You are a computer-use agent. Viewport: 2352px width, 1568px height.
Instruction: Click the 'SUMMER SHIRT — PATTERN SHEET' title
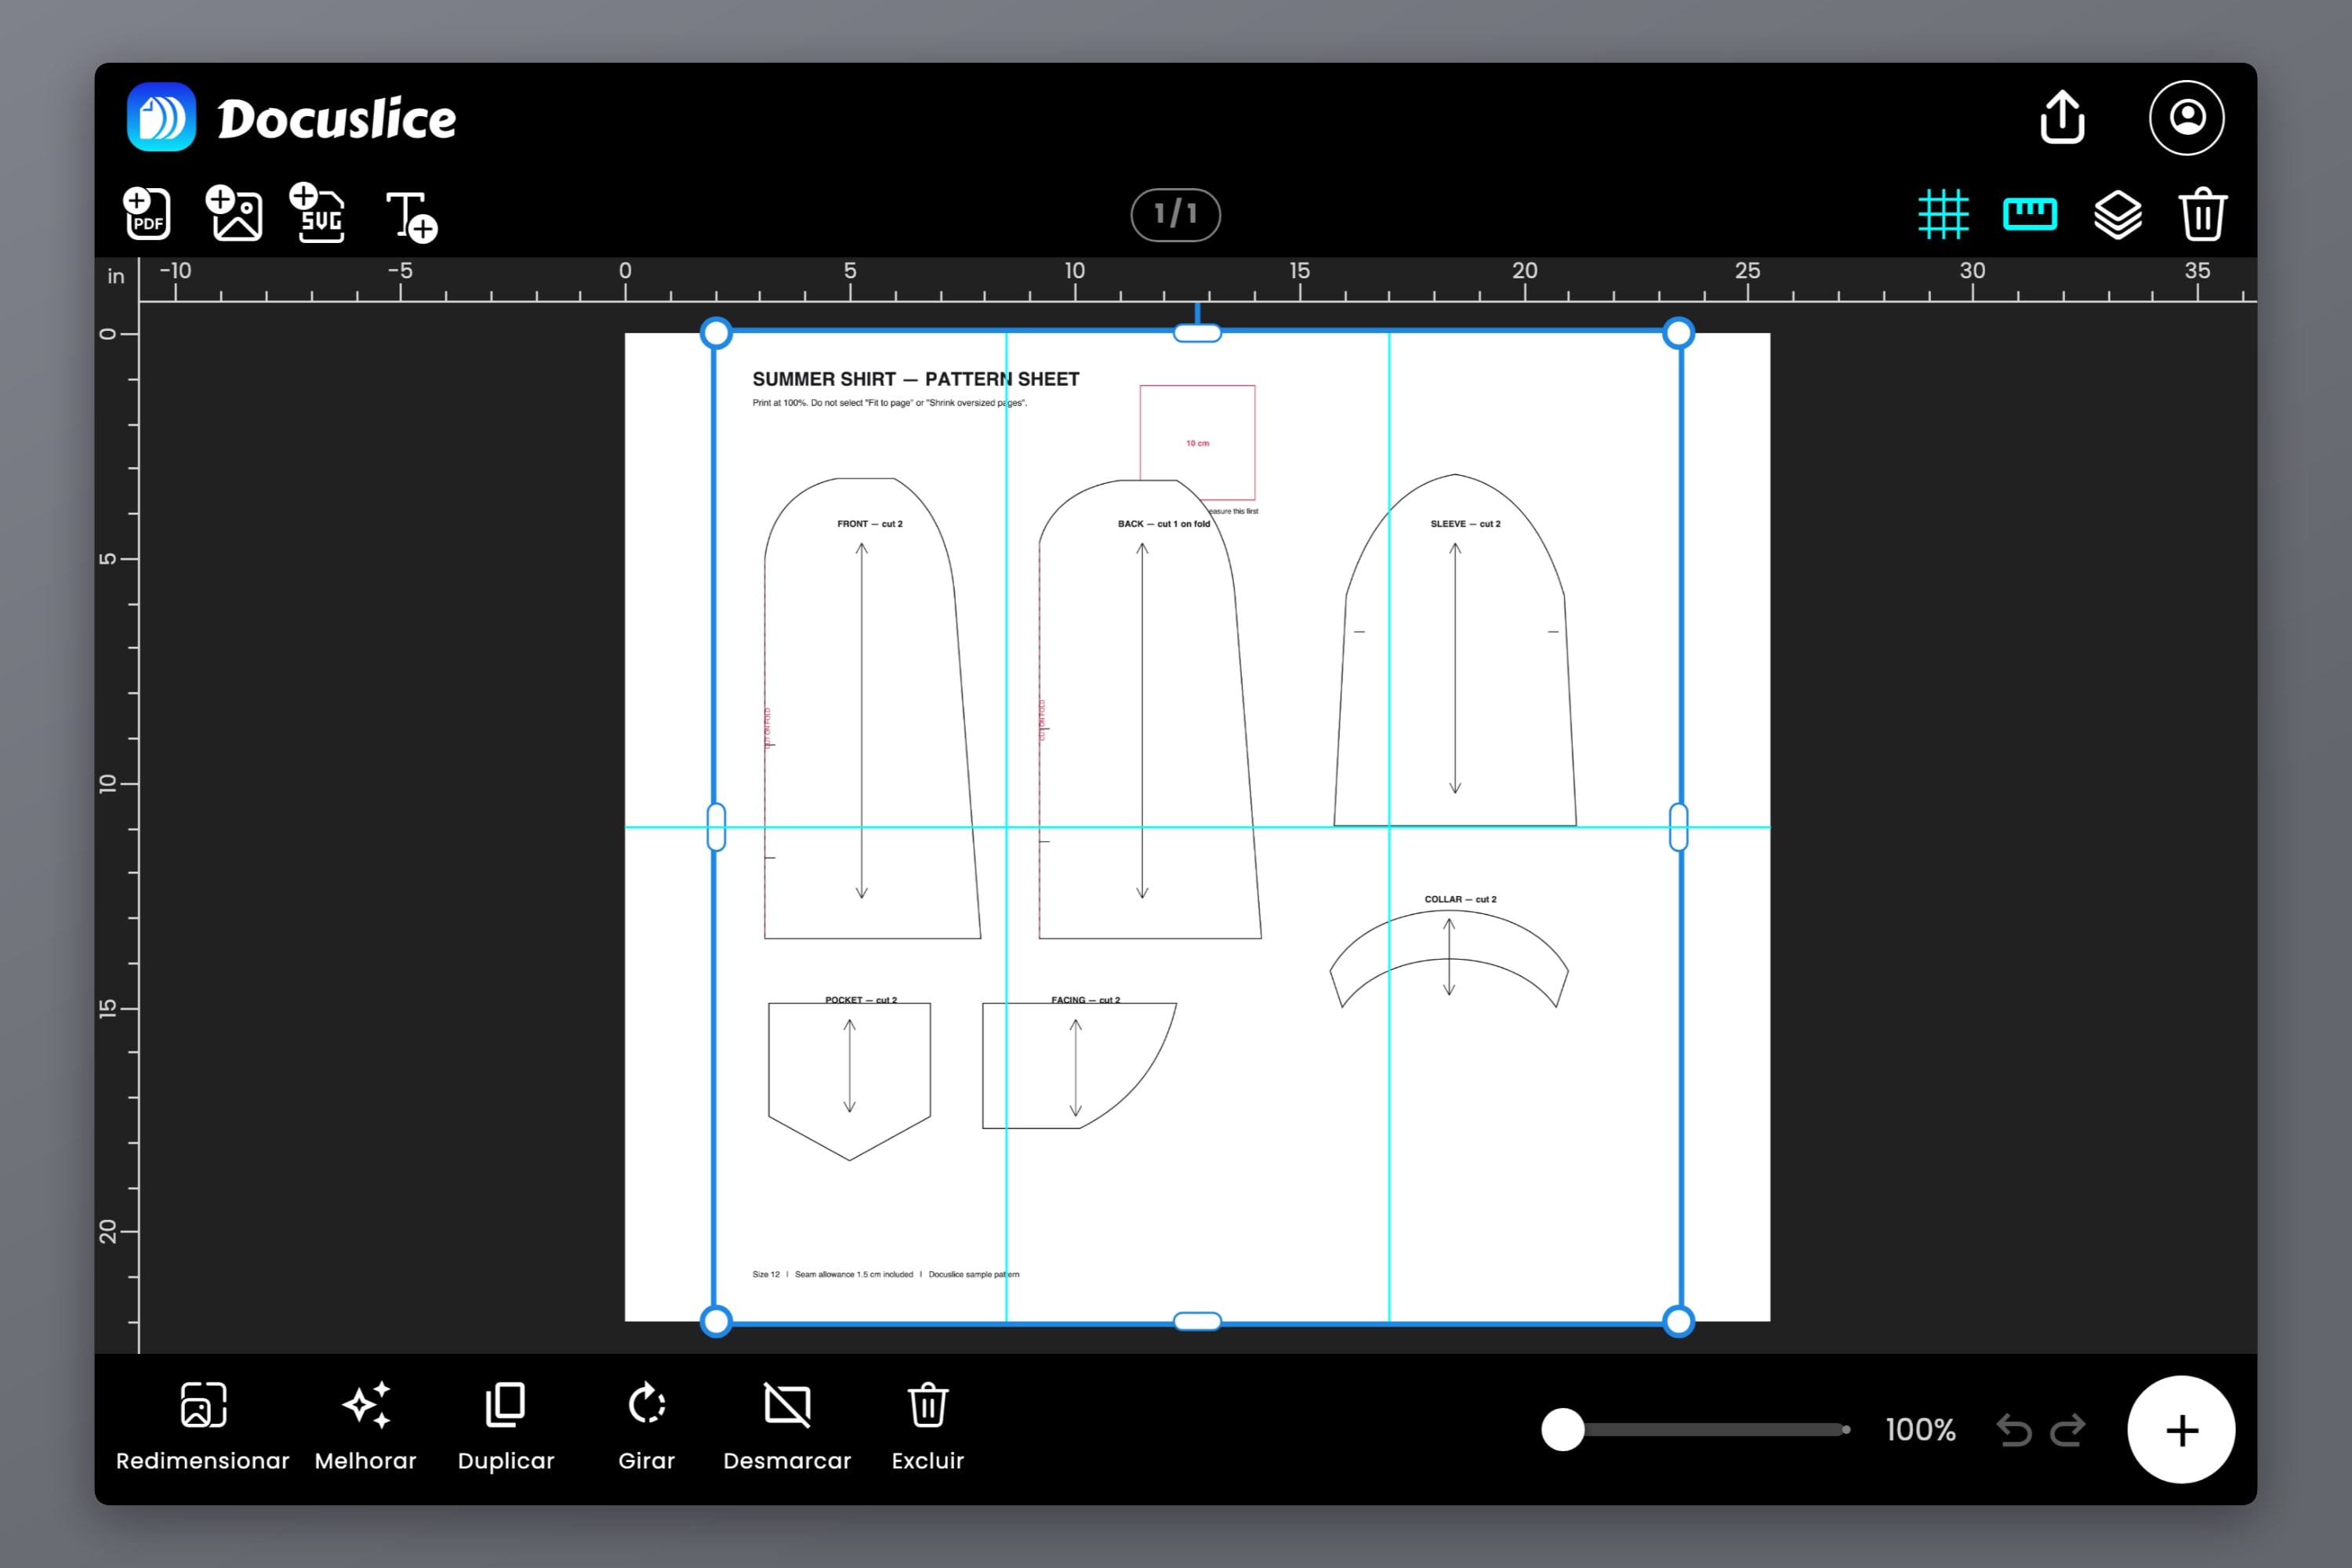coord(916,379)
